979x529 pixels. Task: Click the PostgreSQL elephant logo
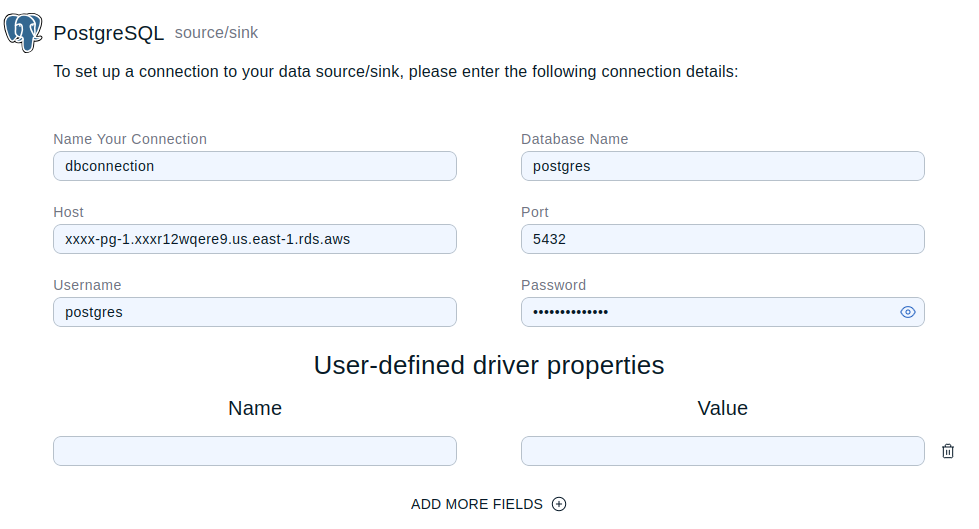24,32
